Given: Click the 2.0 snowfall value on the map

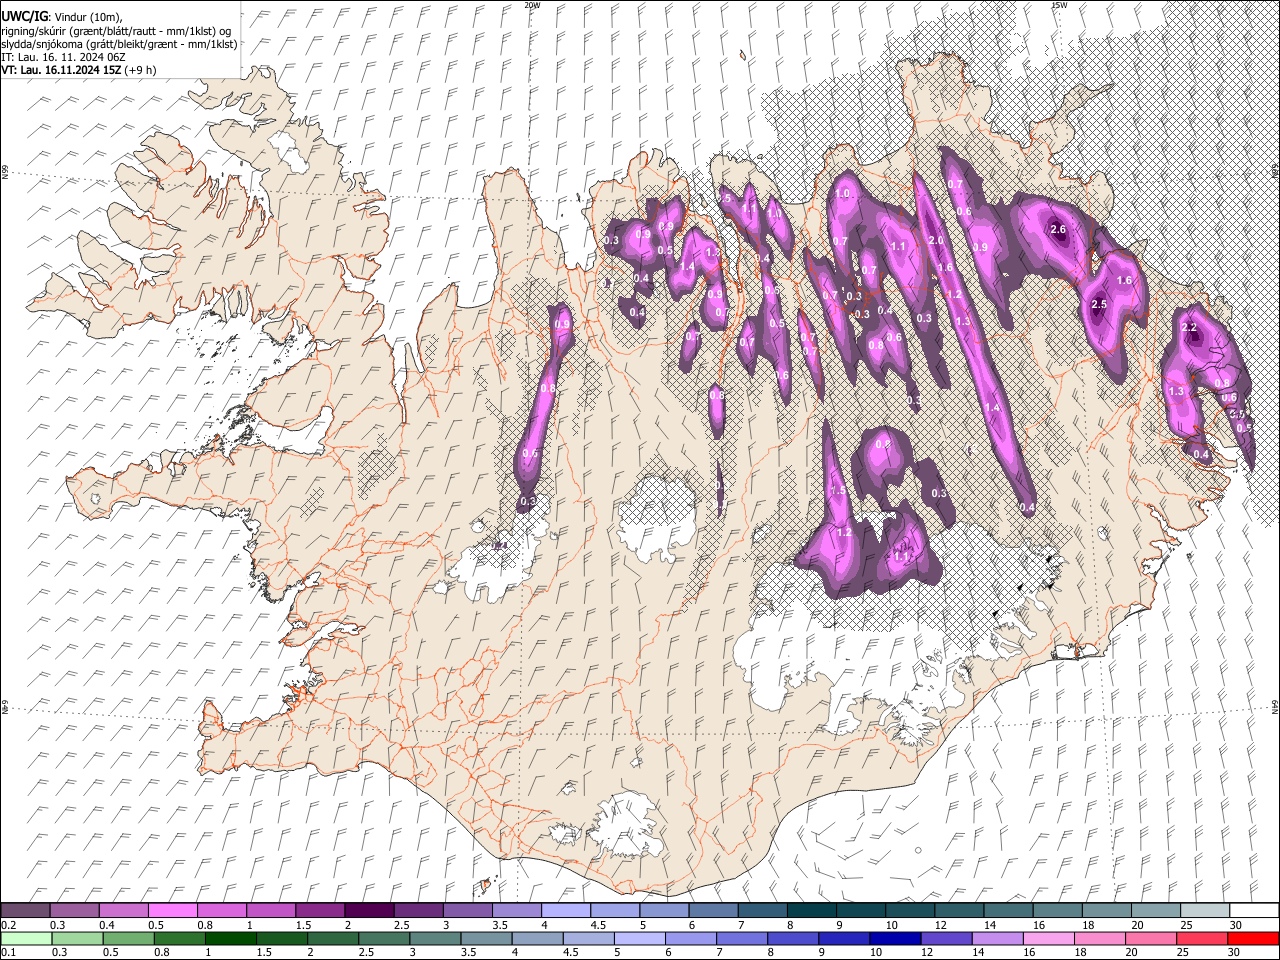Looking at the screenshot, I should pos(937,241).
